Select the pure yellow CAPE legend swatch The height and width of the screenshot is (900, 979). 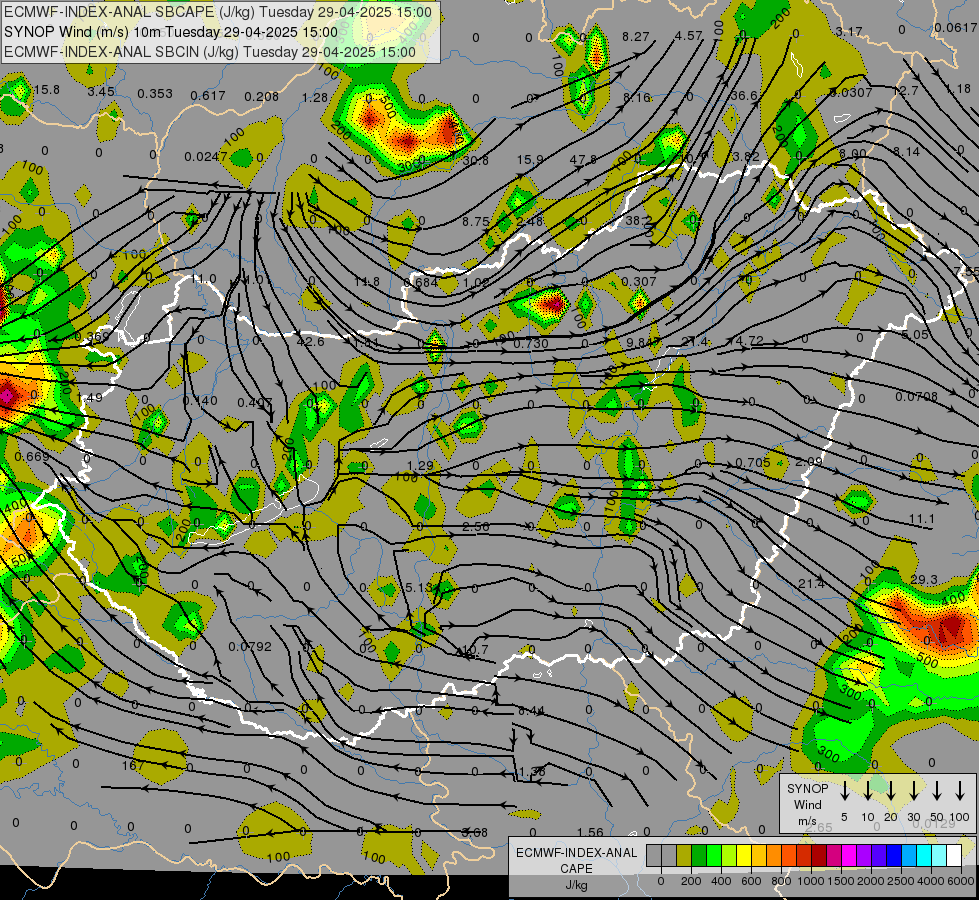tap(744, 856)
